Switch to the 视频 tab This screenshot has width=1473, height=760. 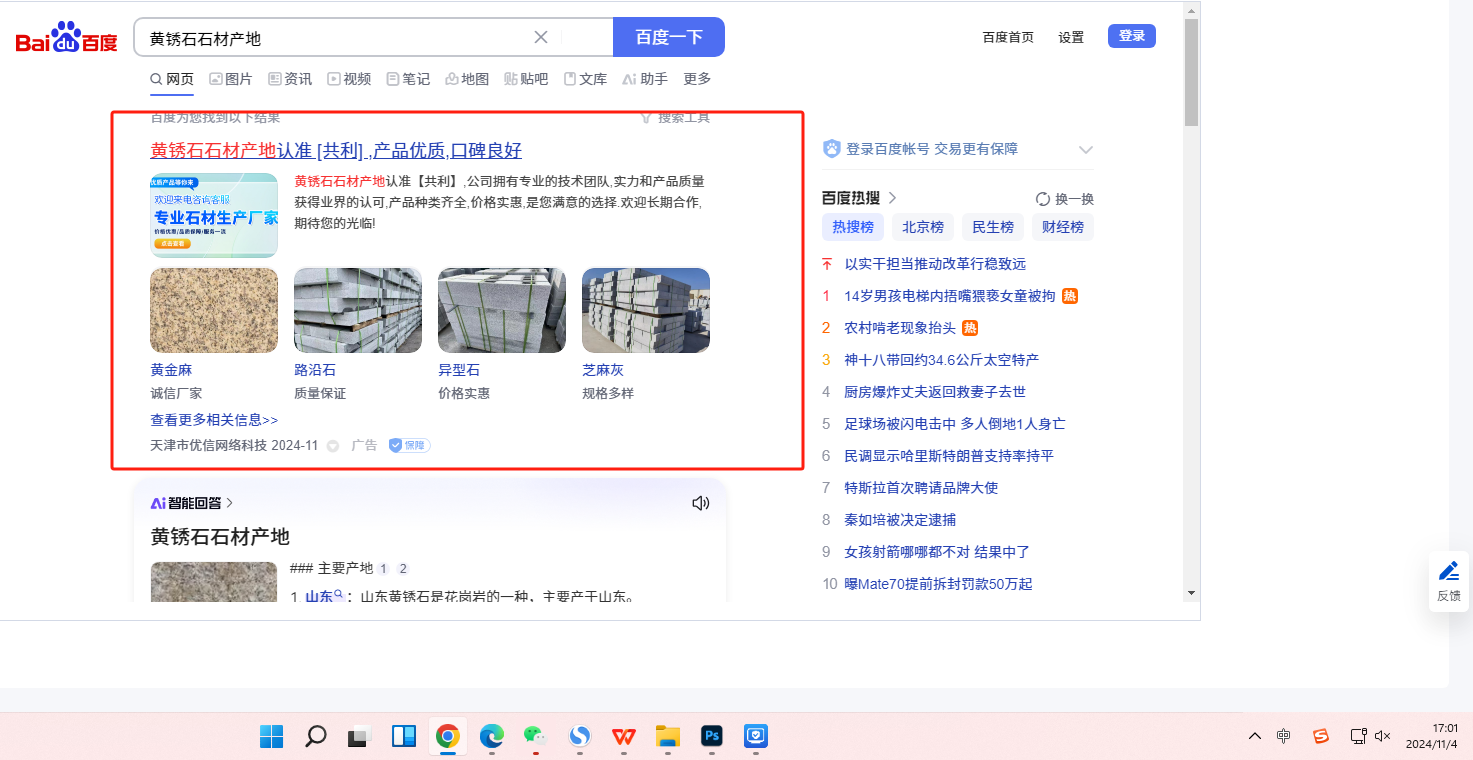click(349, 79)
